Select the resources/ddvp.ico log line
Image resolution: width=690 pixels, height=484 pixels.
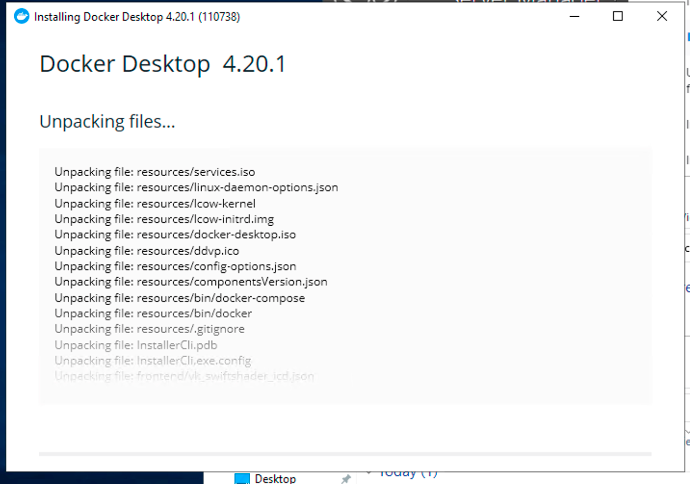pyautogui.click(x=147, y=251)
